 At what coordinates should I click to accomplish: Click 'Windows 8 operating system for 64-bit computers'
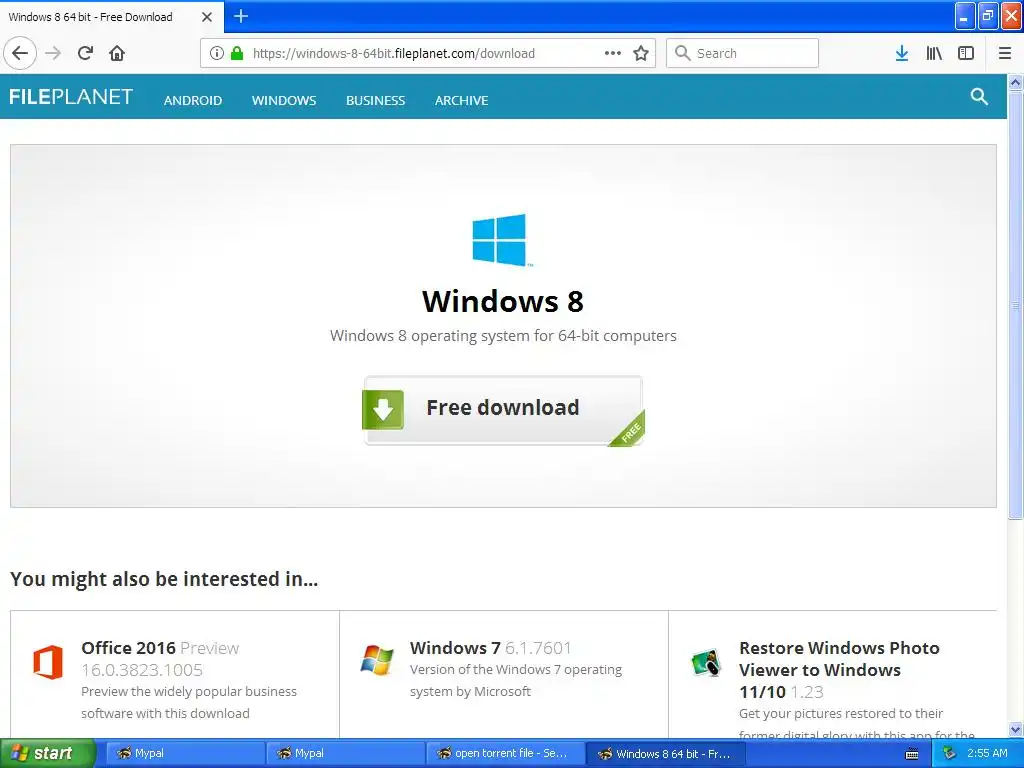pos(503,336)
